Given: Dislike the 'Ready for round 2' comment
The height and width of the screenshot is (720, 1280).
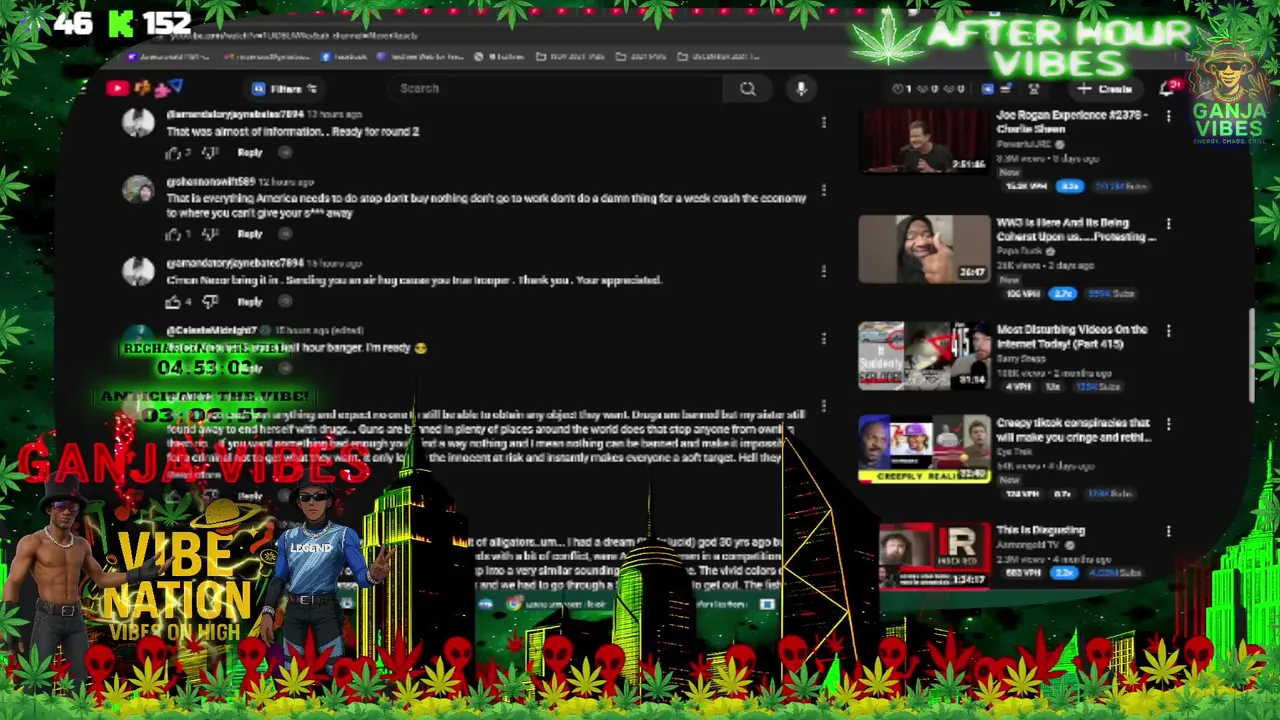Looking at the screenshot, I should pos(210,153).
